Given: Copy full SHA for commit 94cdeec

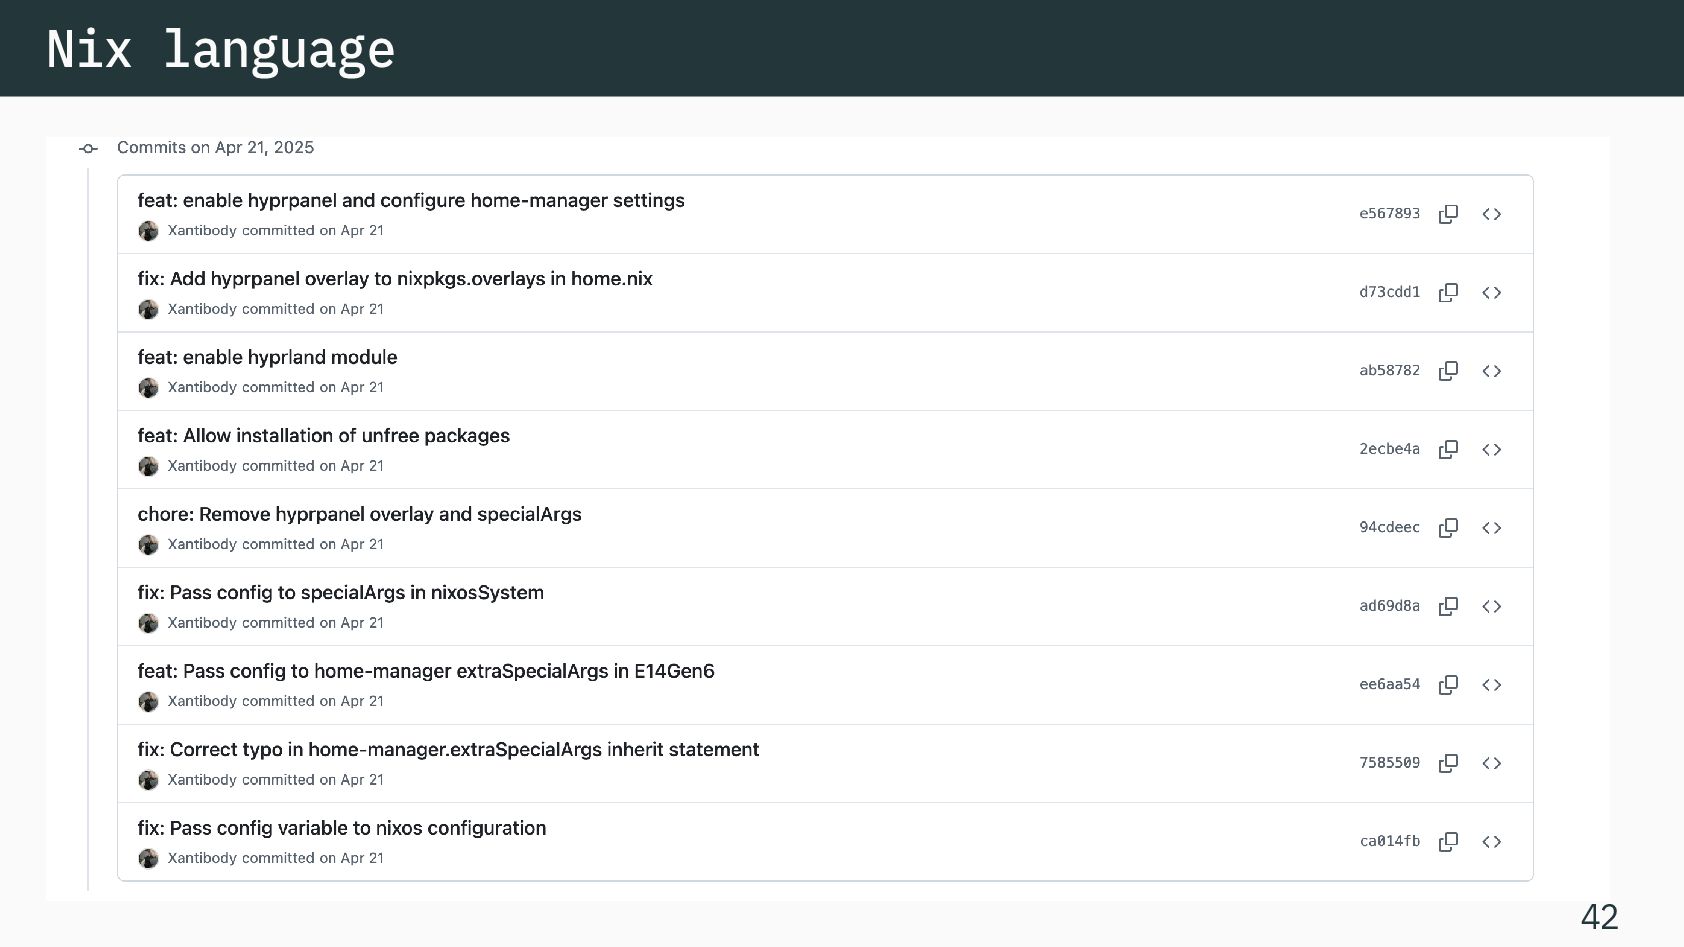Looking at the screenshot, I should 1448,528.
